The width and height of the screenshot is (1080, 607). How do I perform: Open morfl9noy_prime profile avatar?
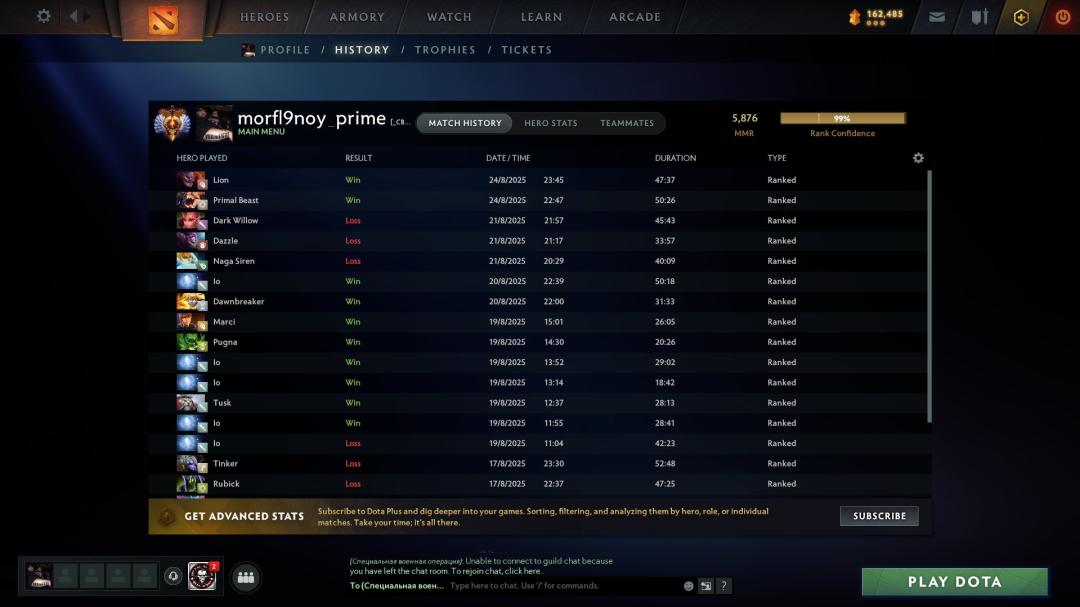214,123
